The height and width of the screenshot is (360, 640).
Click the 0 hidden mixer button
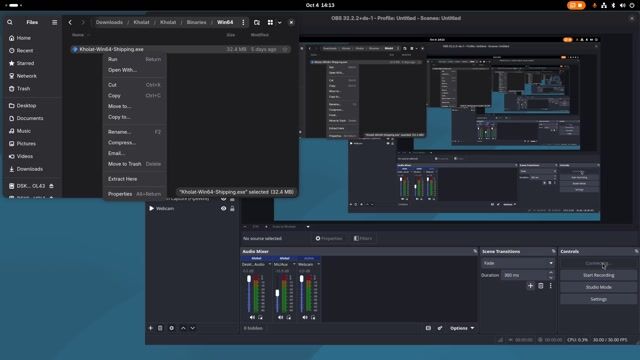click(x=253, y=328)
